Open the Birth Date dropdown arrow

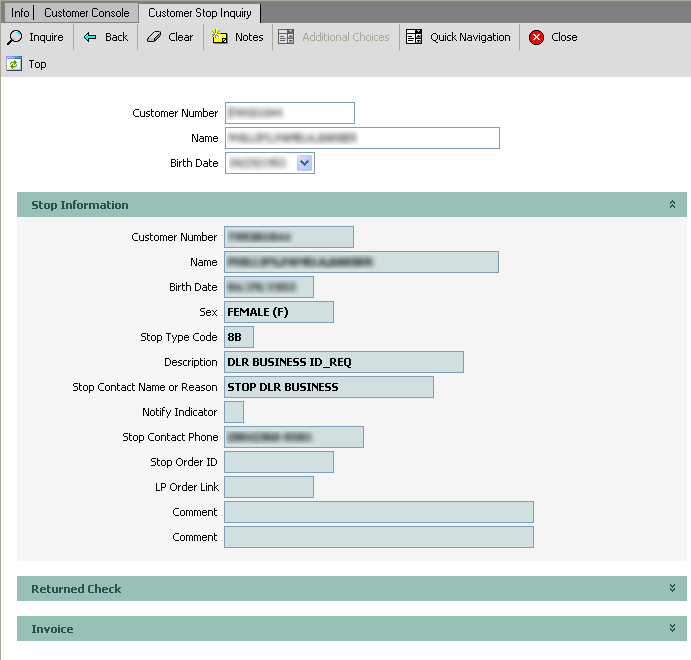point(305,162)
